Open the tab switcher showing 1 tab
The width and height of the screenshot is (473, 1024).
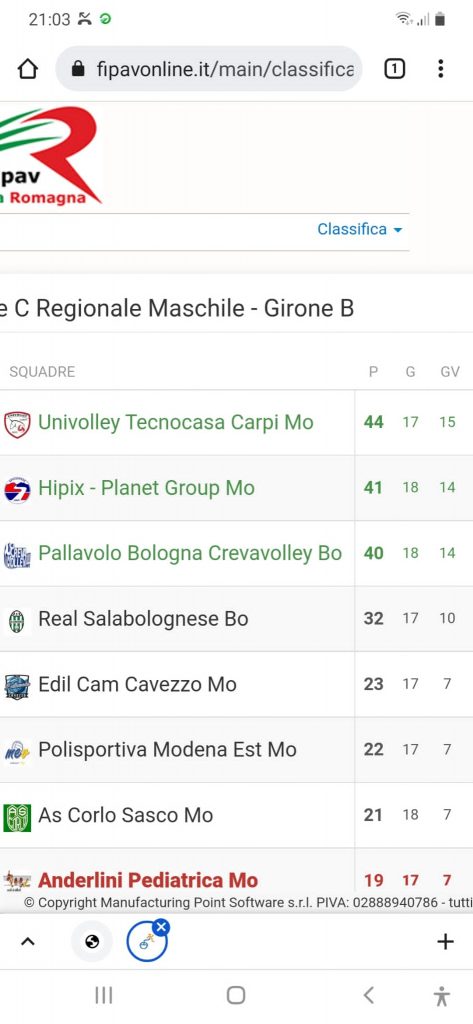(x=394, y=69)
